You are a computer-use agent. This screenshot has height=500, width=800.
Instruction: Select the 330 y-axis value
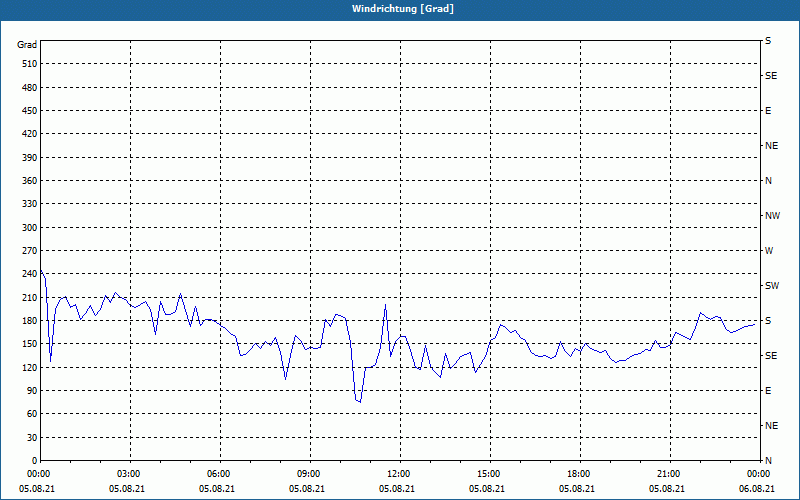[30, 204]
